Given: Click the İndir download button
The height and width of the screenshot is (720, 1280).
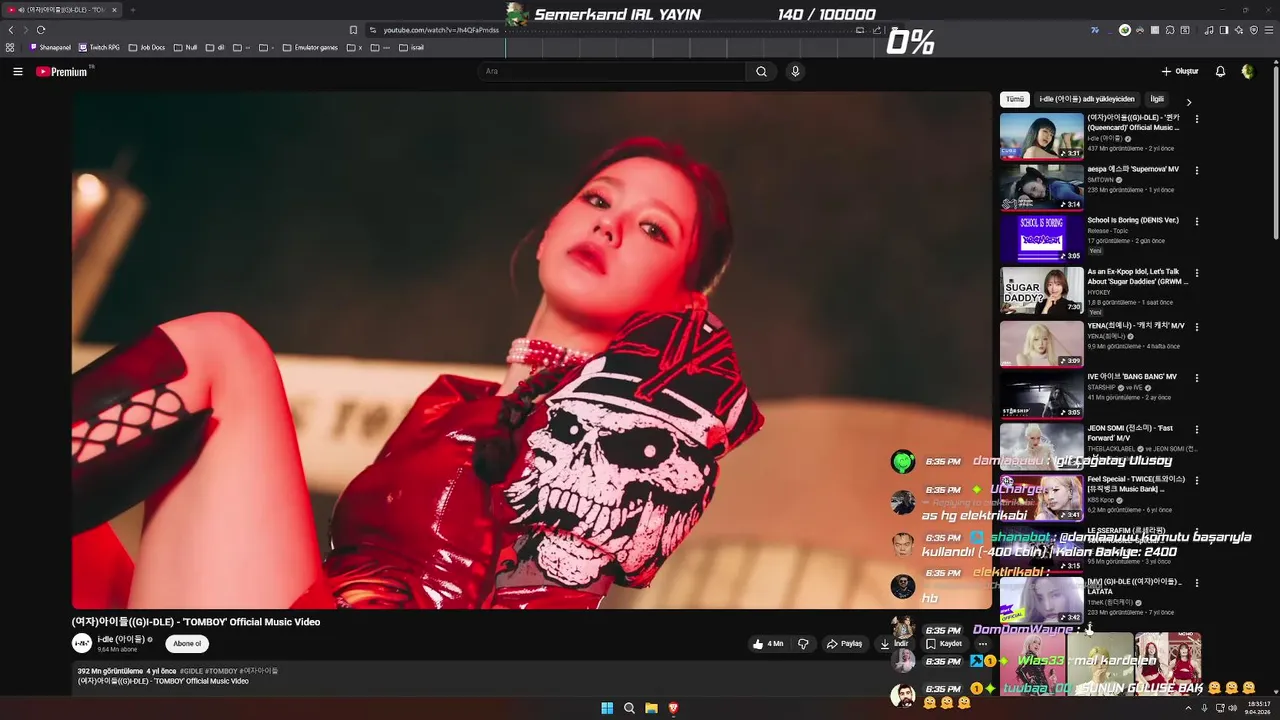Looking at the screenshot, I should tap(894, 644).
